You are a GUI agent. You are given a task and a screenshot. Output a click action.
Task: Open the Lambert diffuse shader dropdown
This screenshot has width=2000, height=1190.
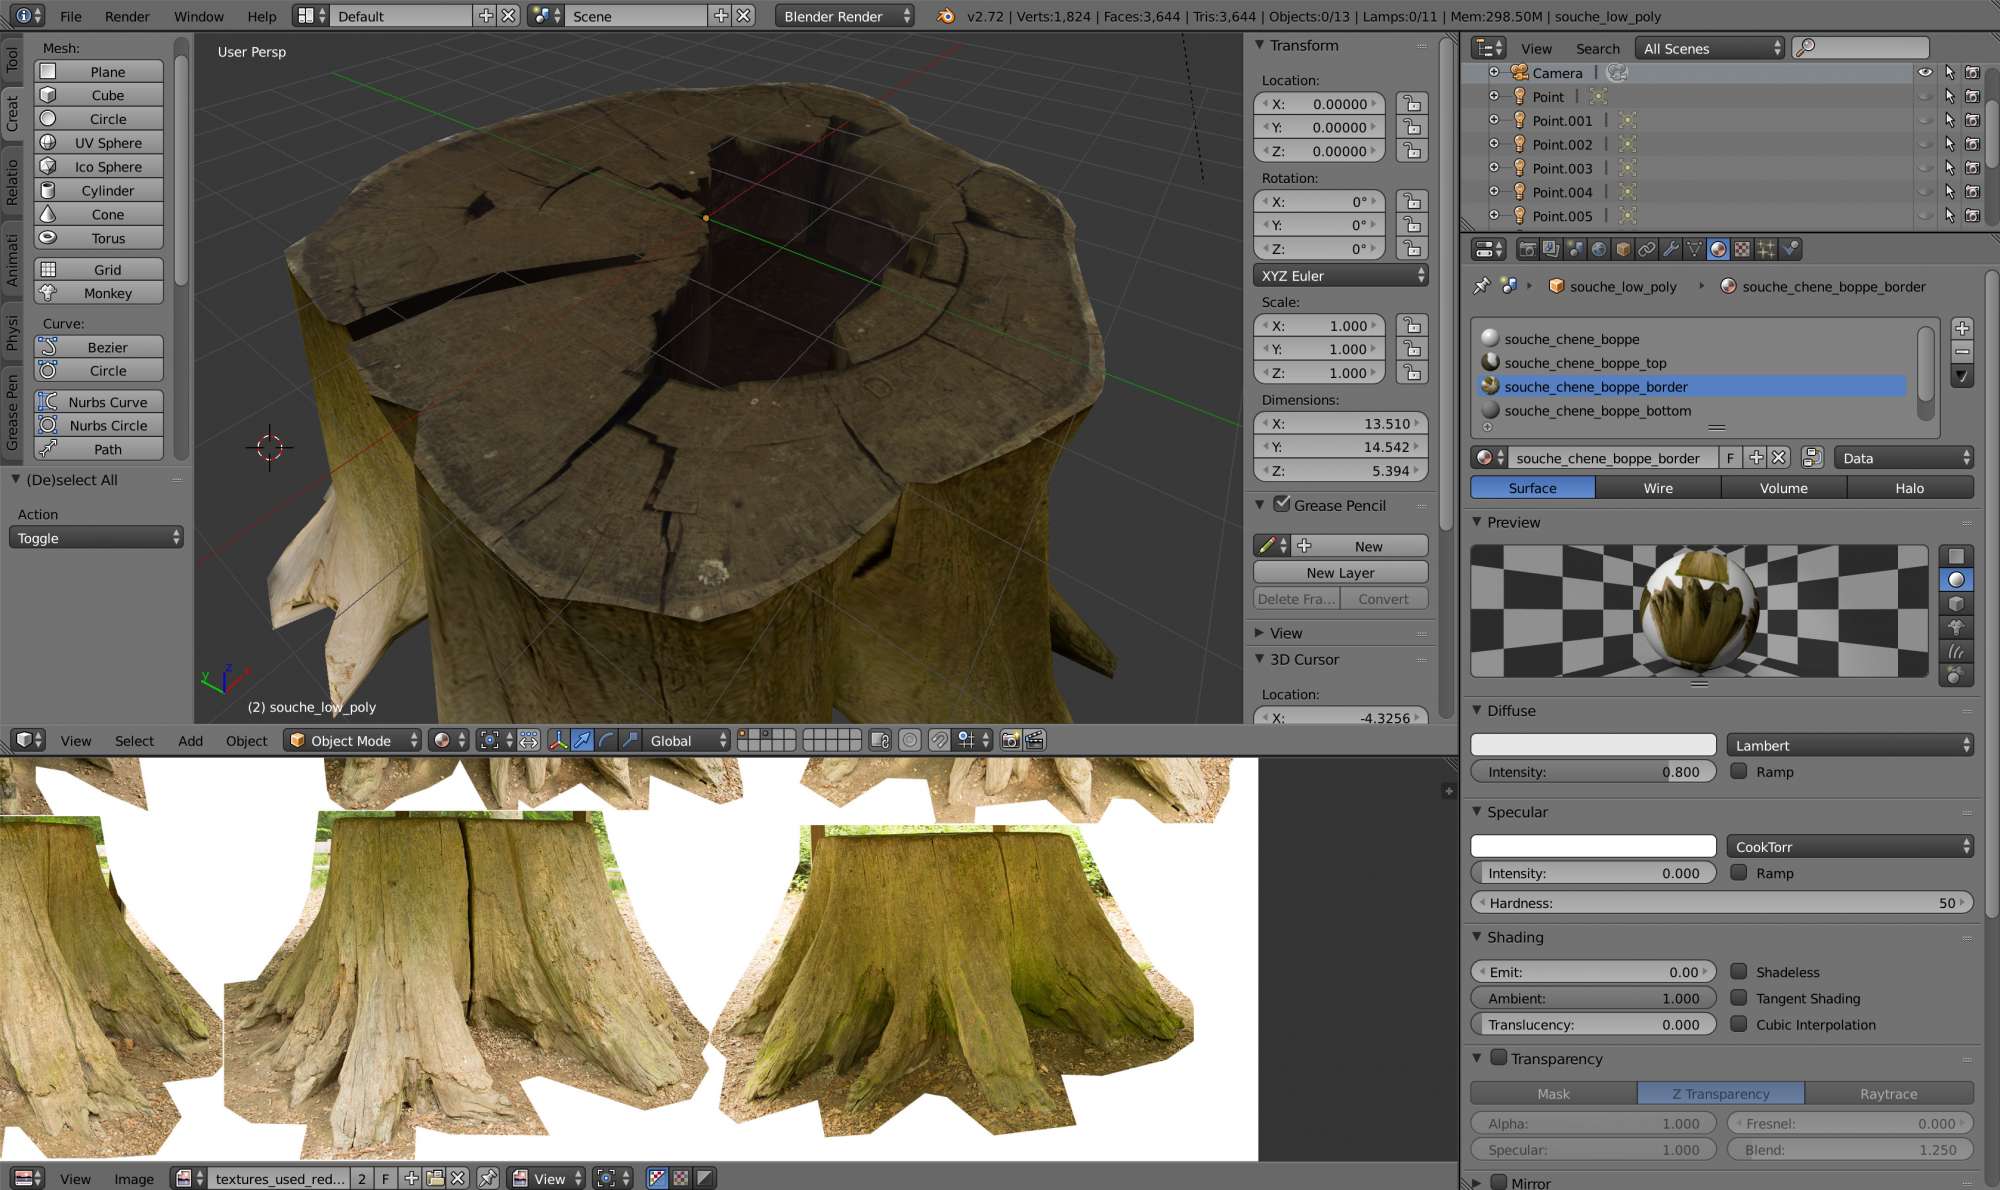(x=1850, y=745)
